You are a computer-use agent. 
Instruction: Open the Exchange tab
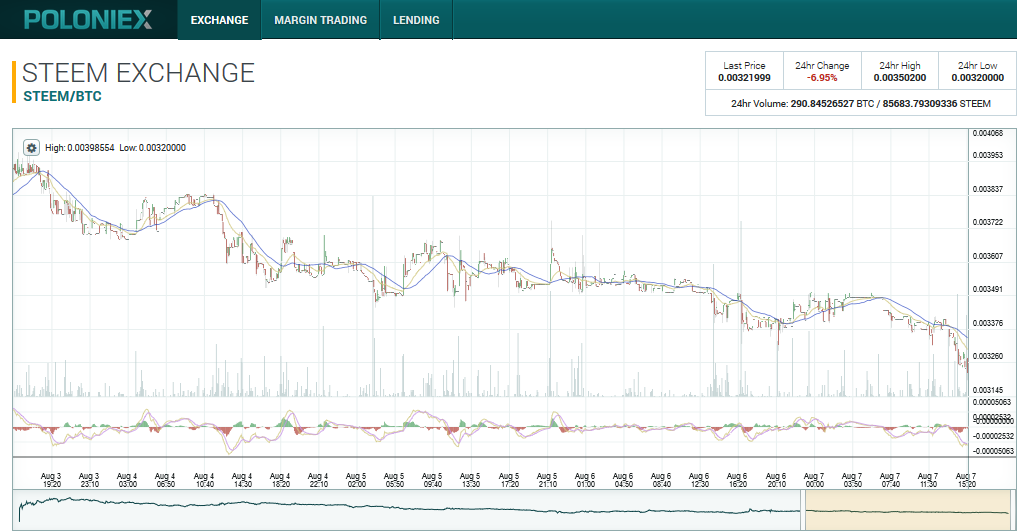219,20
